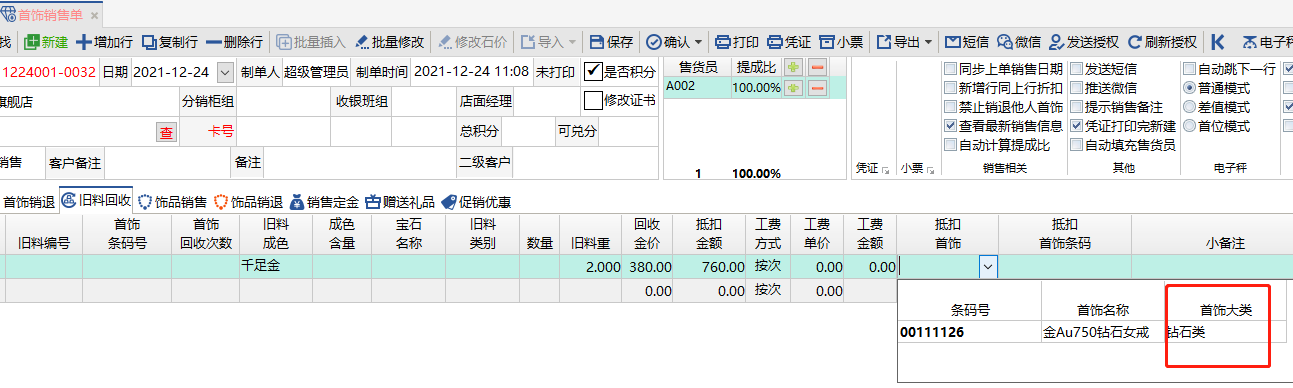The width and height of the screenshot is (1293, 388).
Task: Check 同步上单销售日期 option
Action: click(950, 69)
